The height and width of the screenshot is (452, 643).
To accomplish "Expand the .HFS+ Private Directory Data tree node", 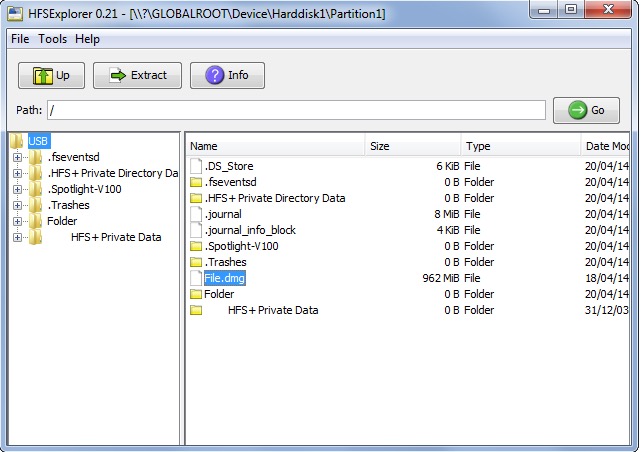I will click(x=17, y=173).
